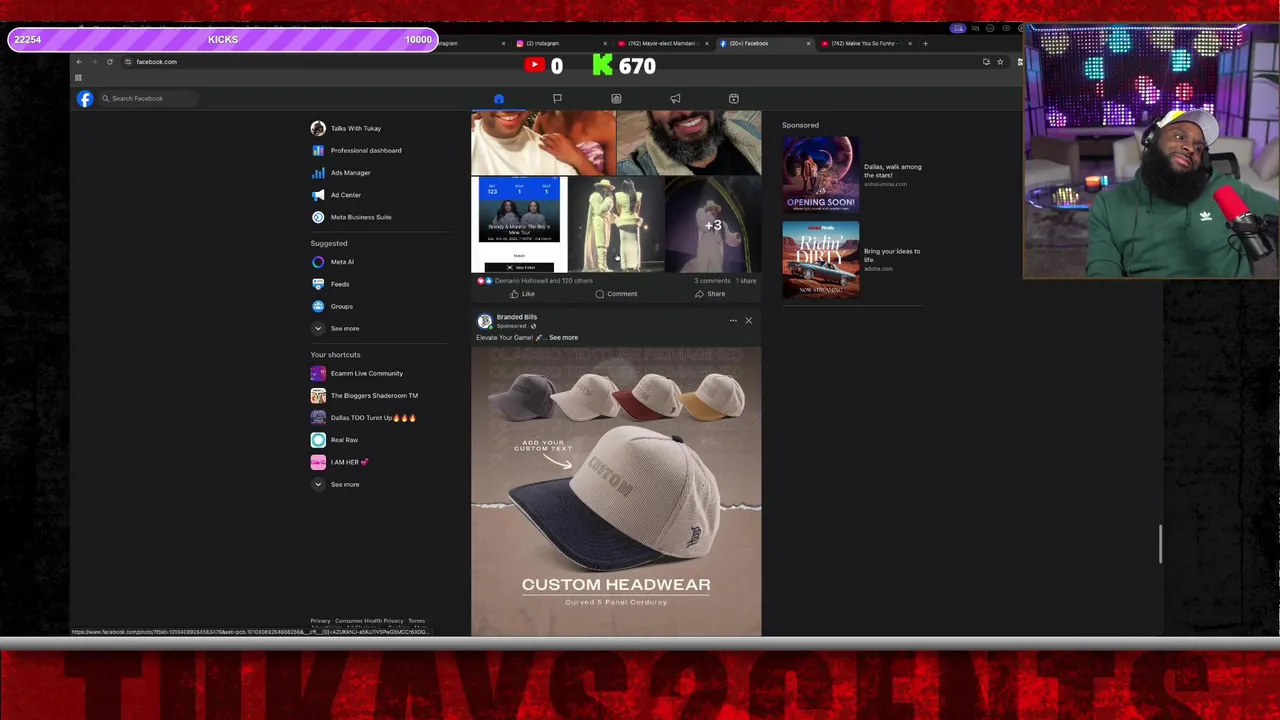The width and height of the screenshot is (1280, 720).
Task: Switch to the Maine You So Funny tab
Action: [x=866, y=43]
